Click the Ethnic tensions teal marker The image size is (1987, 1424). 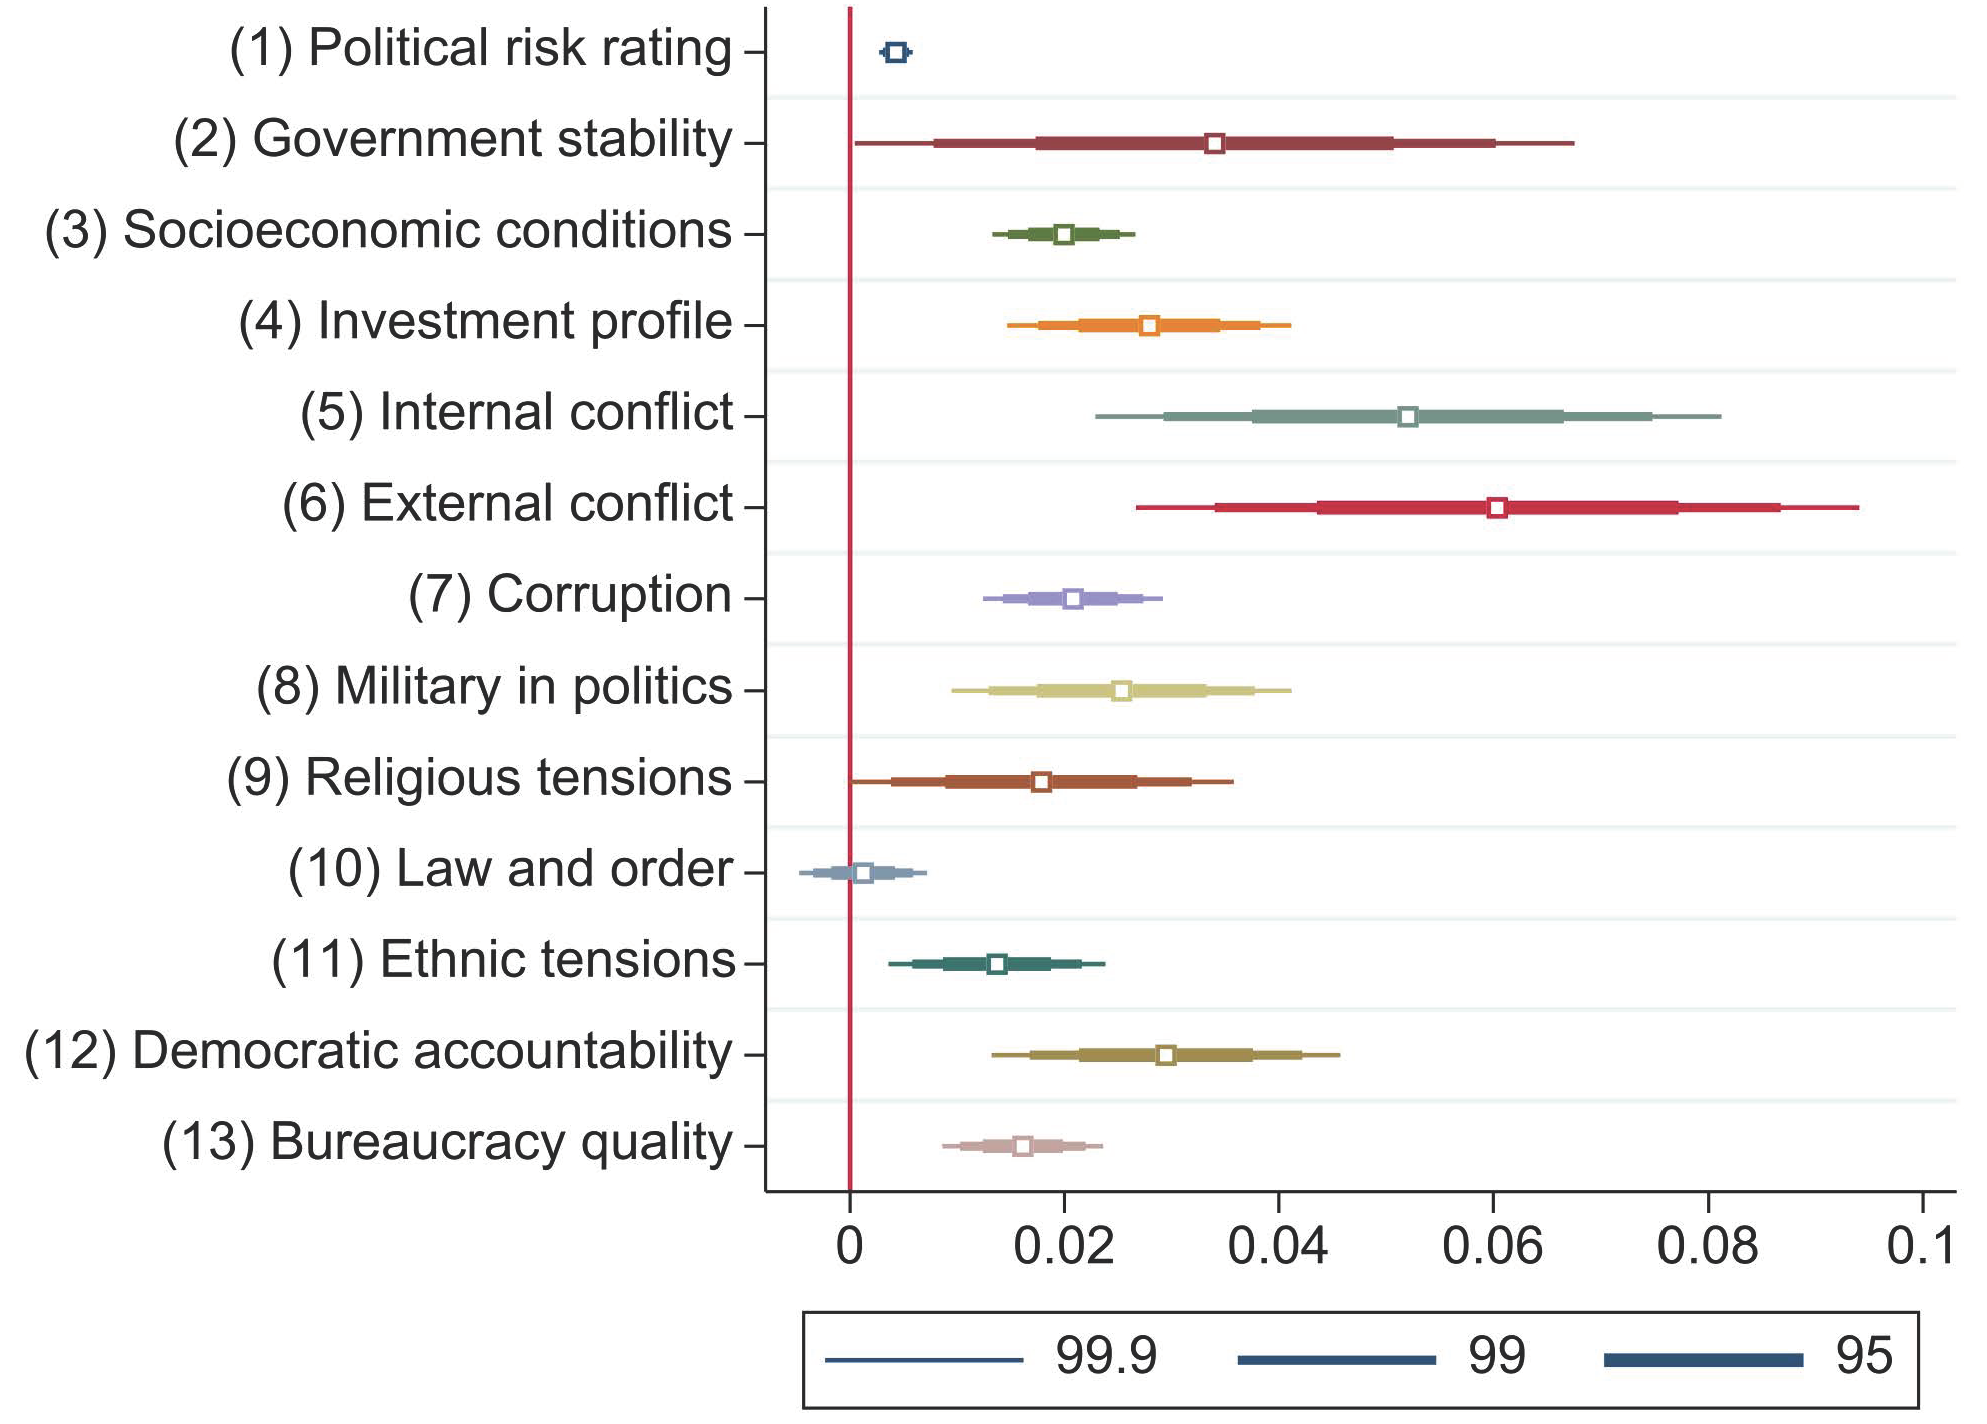pyautogui.click(x=996, y=964)
